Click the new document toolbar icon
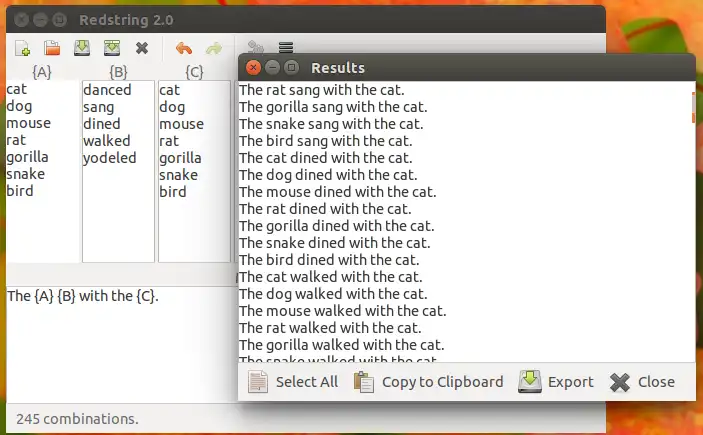The width and height of the screenshot is (703, 435). 22,48
